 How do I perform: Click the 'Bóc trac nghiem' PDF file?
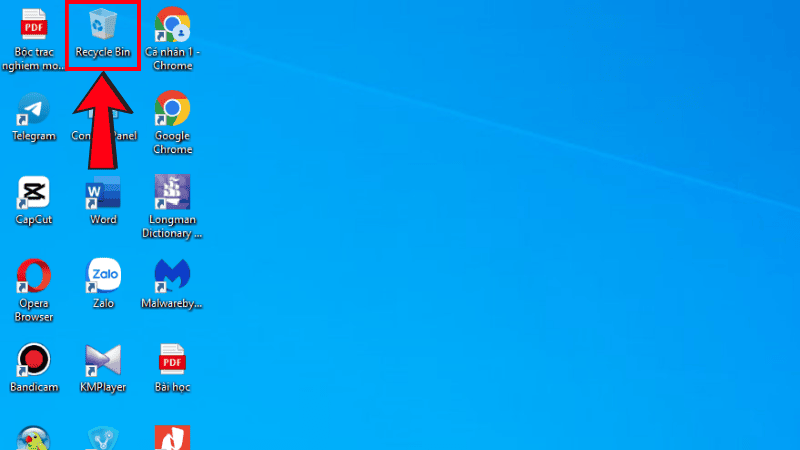(33, 24)
